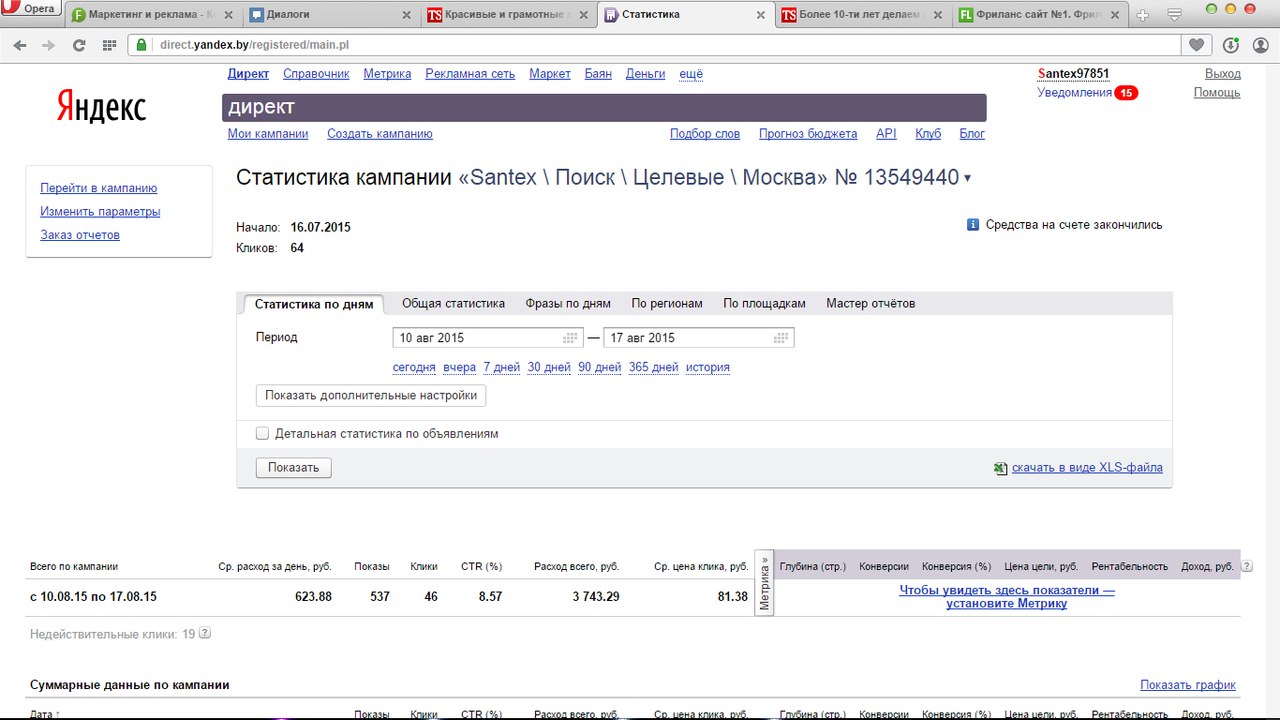Open the По площадкам tab
The width and height of the screenshot is (1280, 720).
764,303
